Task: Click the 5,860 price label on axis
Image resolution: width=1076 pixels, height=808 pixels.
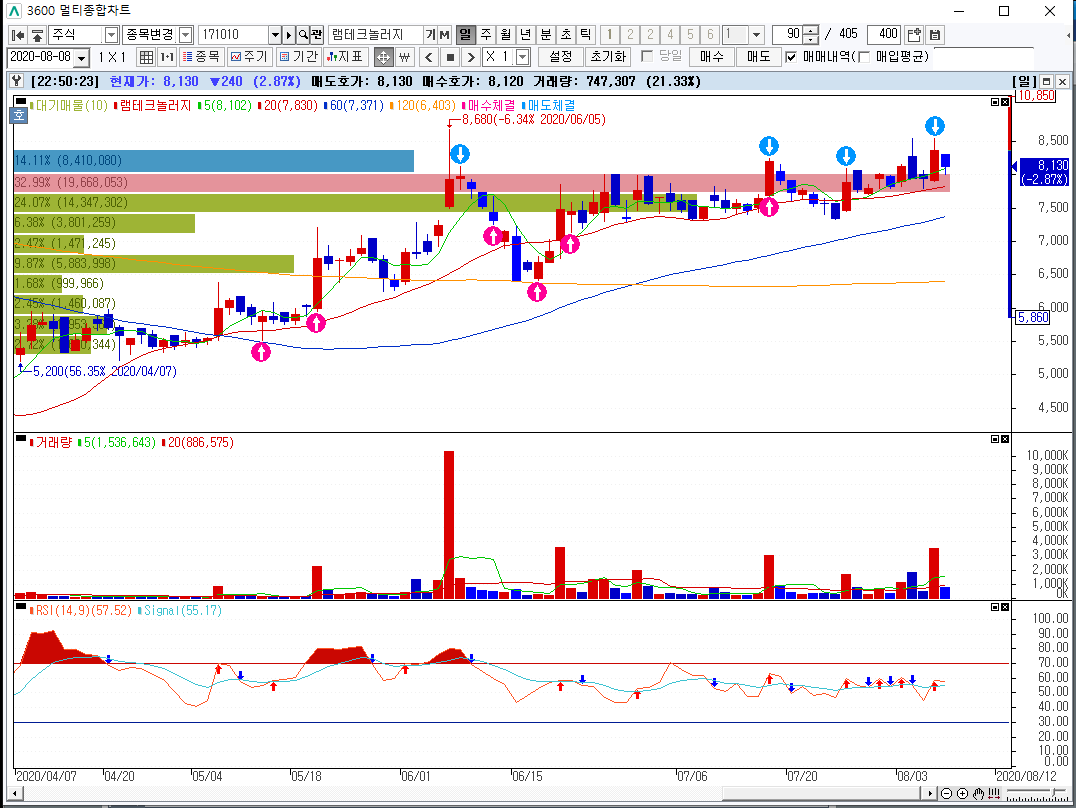Action: [1033, 317]
